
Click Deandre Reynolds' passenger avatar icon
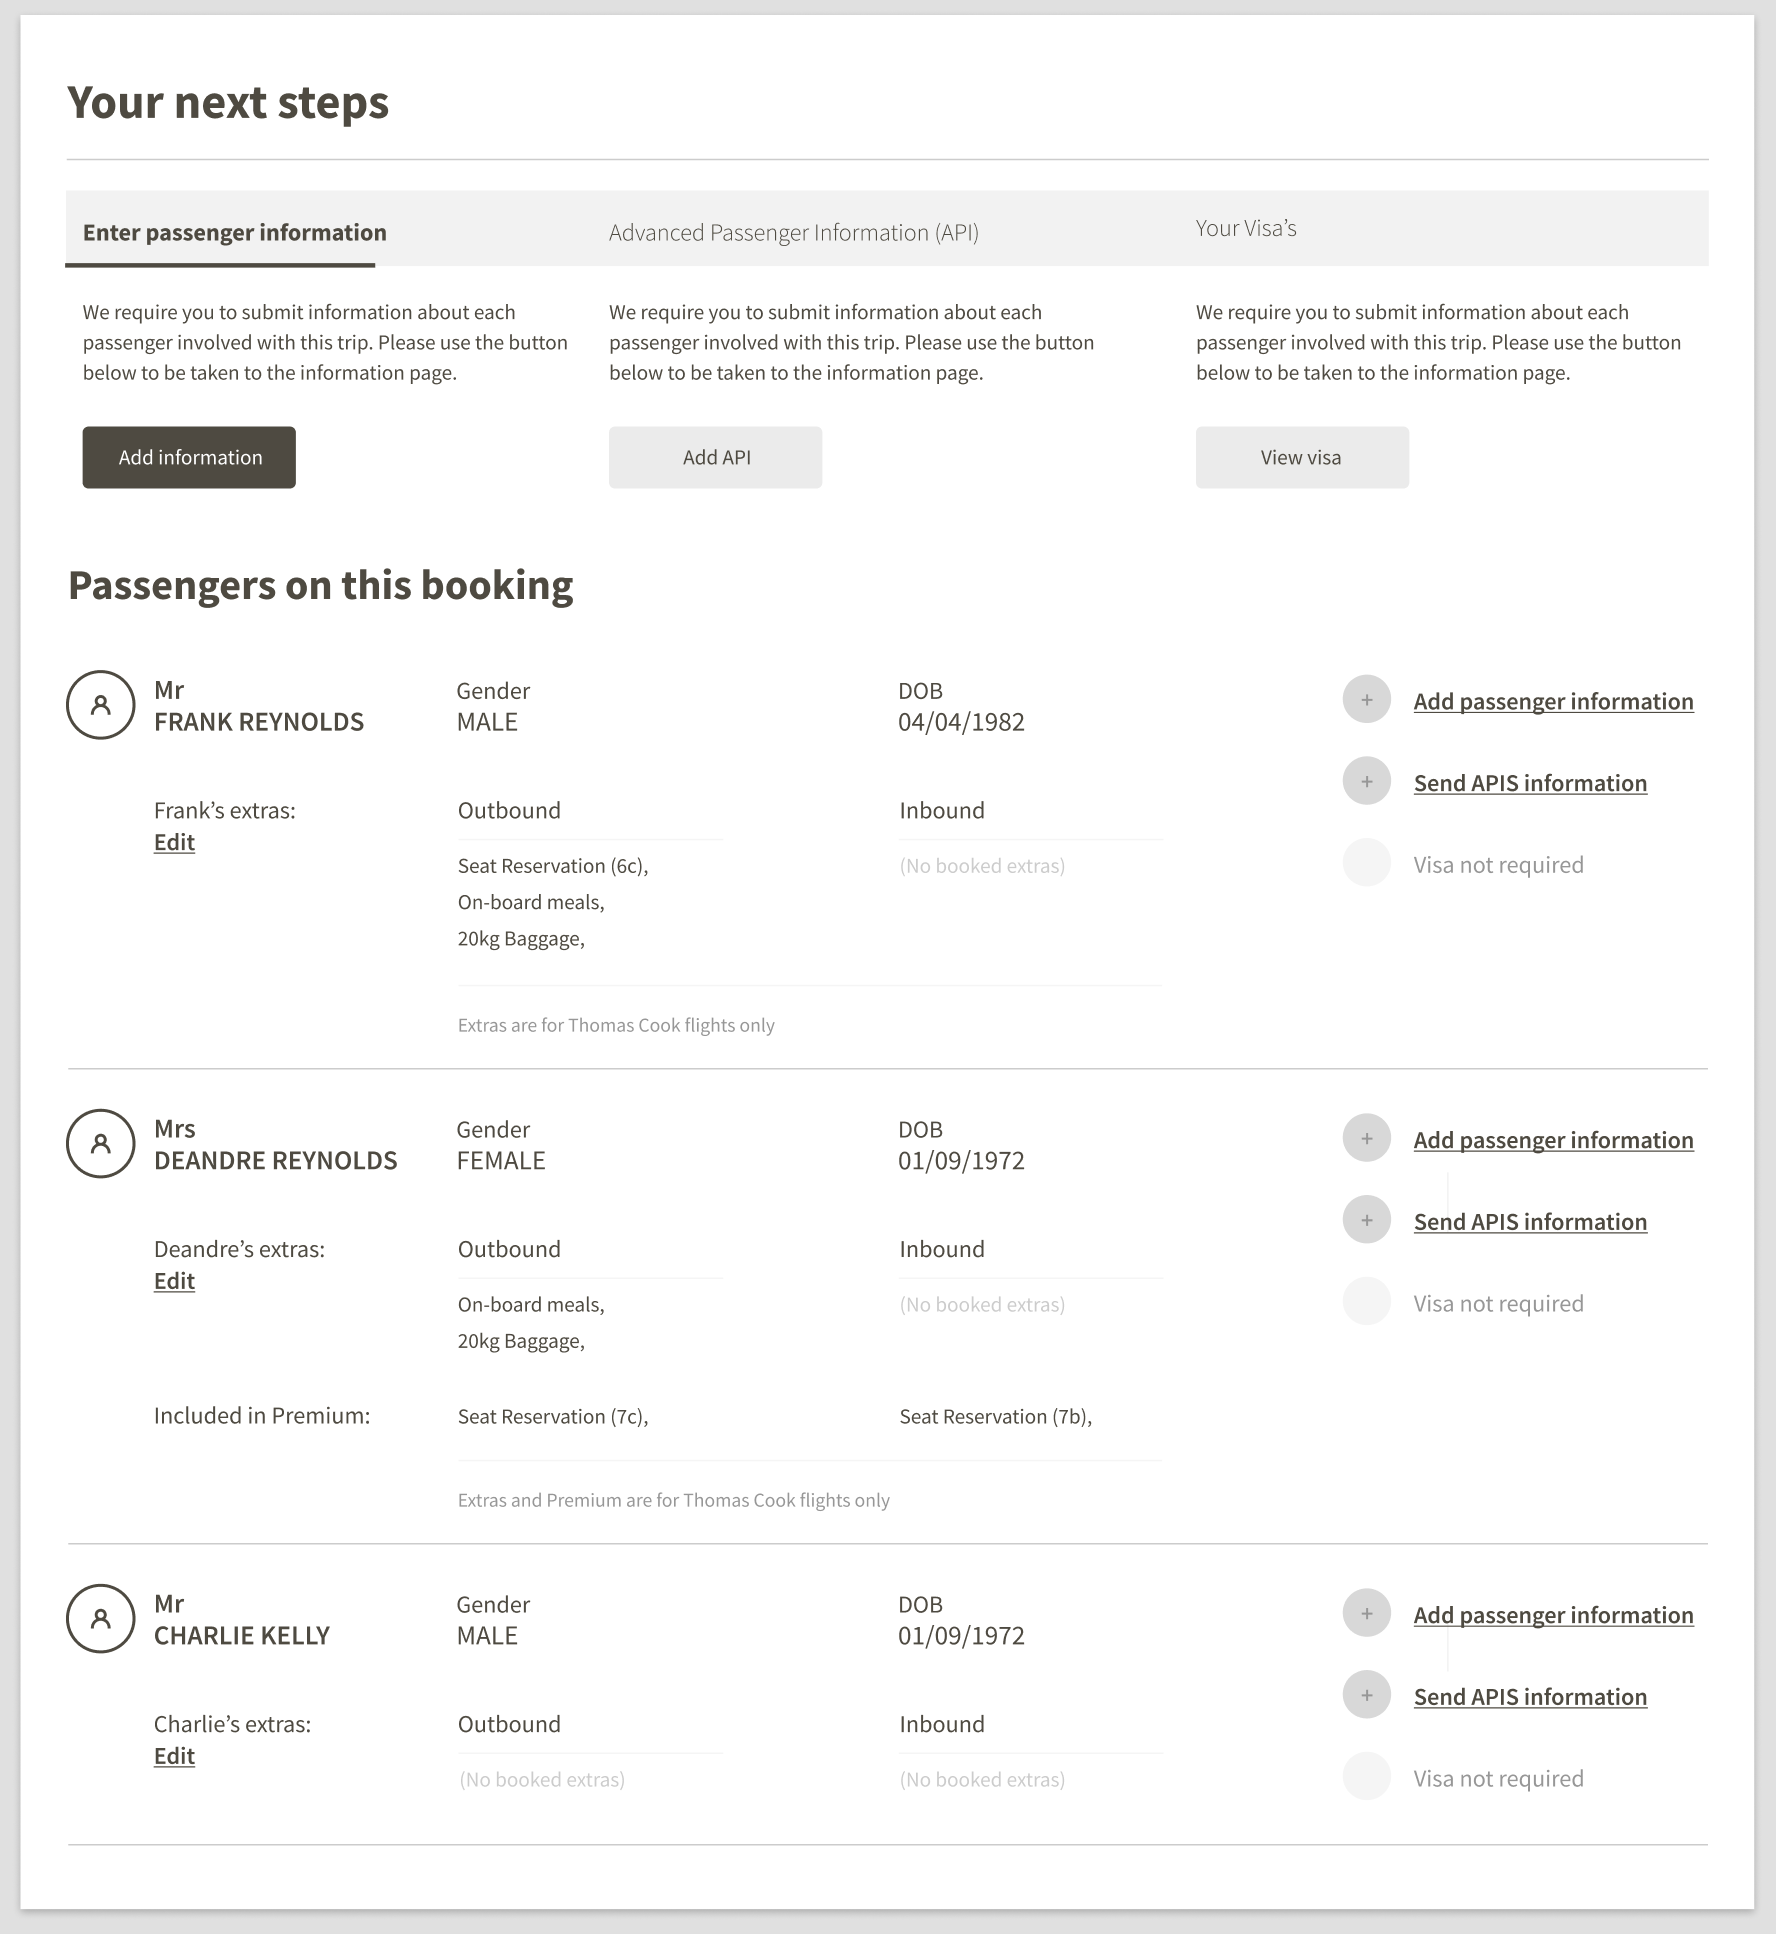point(100,1144)
